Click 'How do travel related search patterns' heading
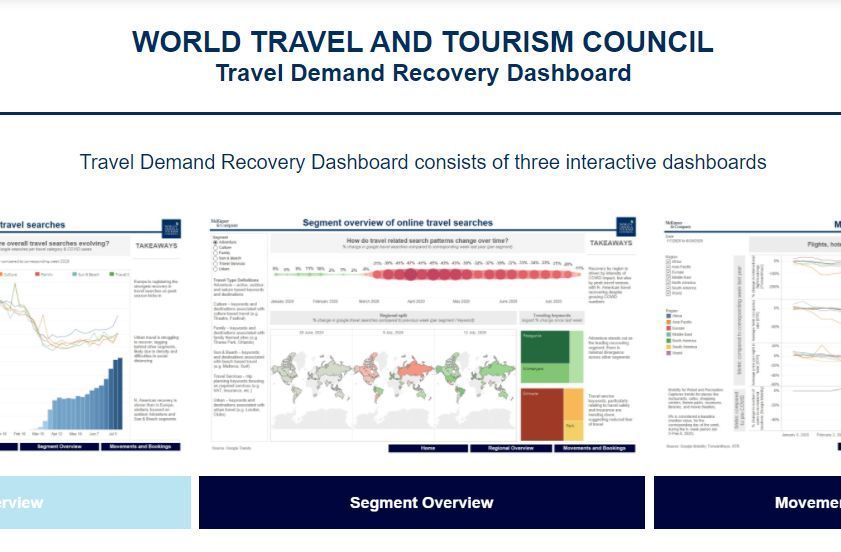The height and width of the screenshot is (552, 841). [x=427, y=241]
